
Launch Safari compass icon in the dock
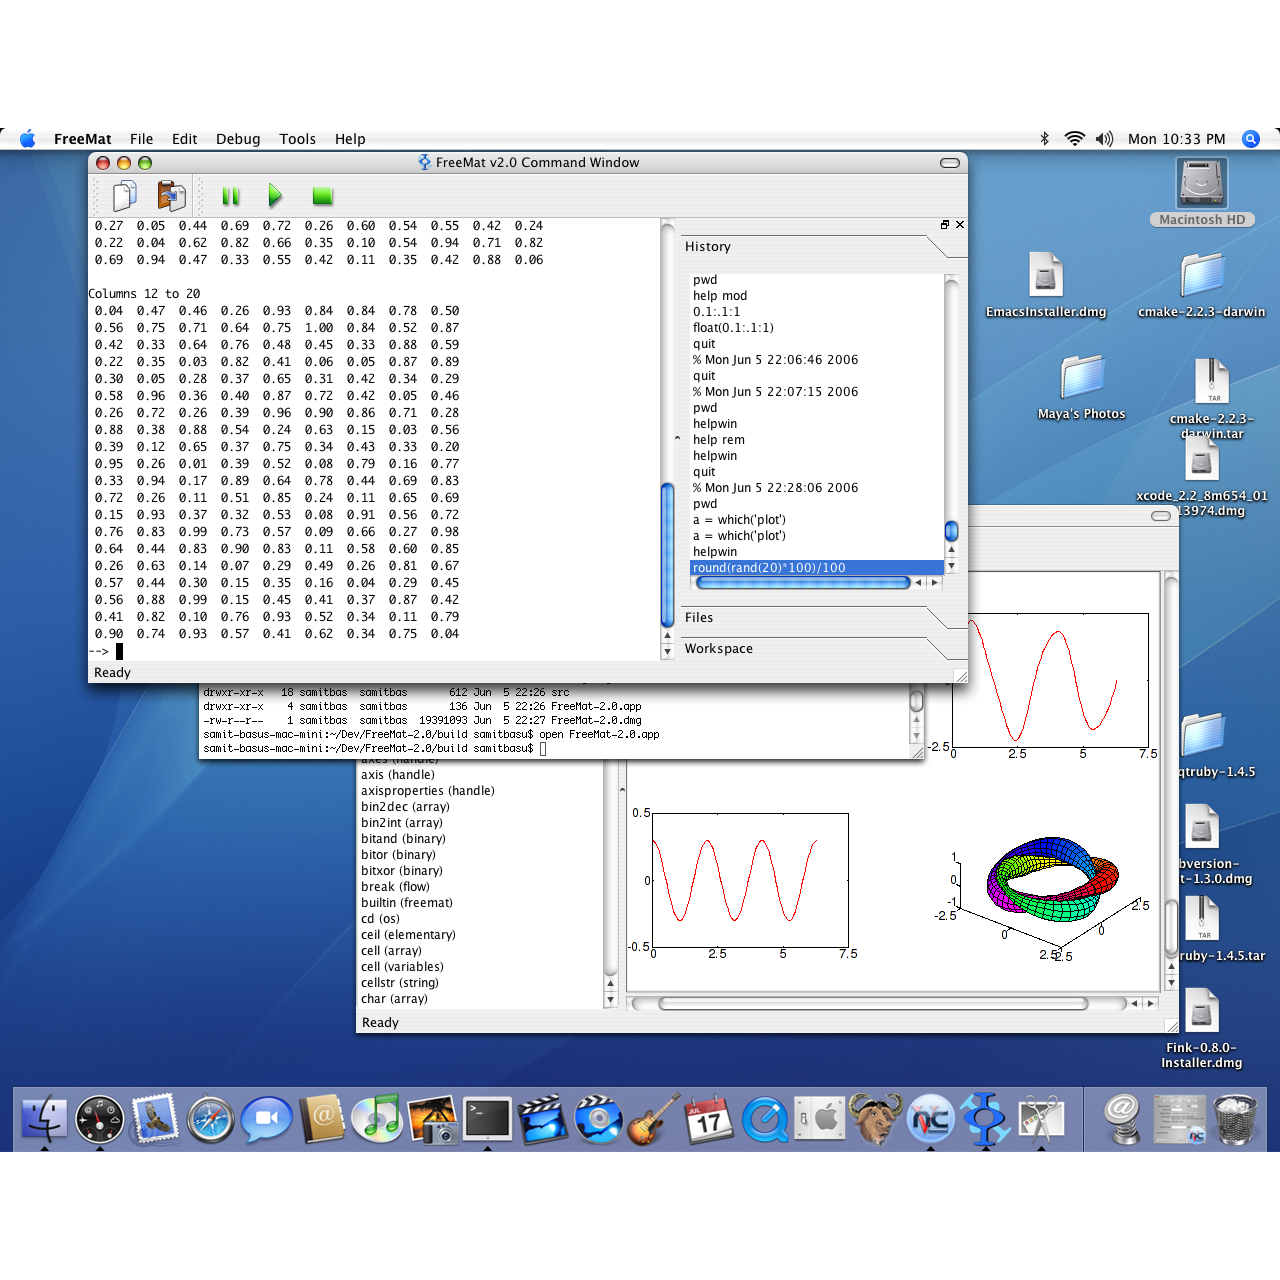(211, 1119)
